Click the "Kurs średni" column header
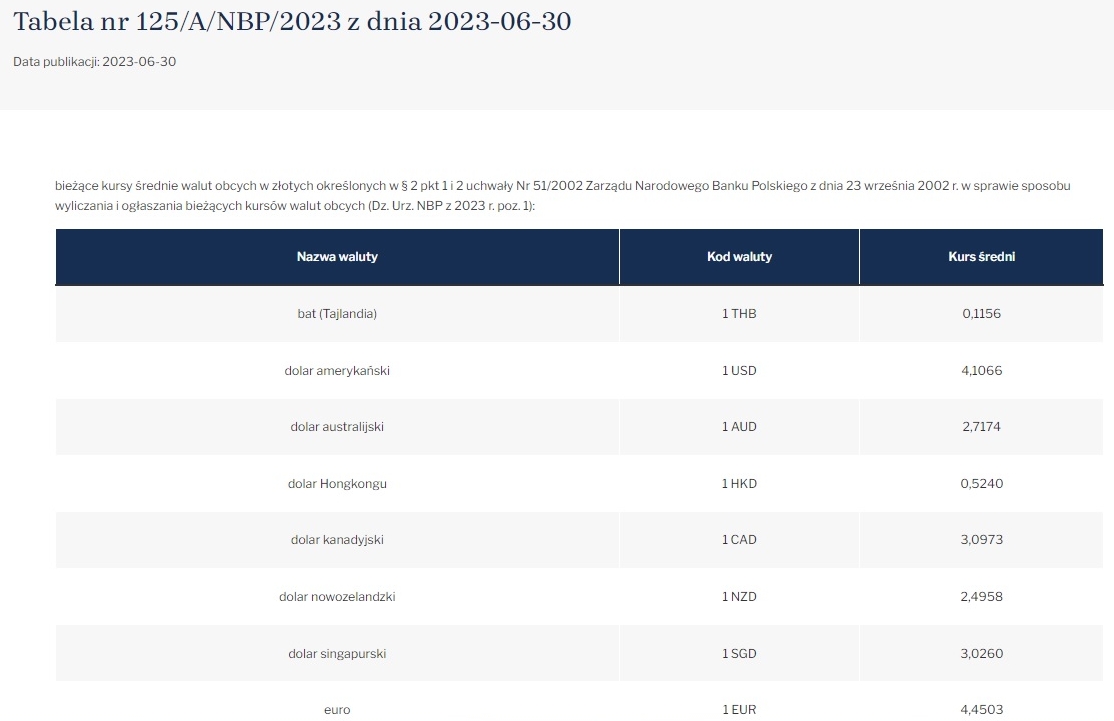1114x721 pixels. [982, 257]
